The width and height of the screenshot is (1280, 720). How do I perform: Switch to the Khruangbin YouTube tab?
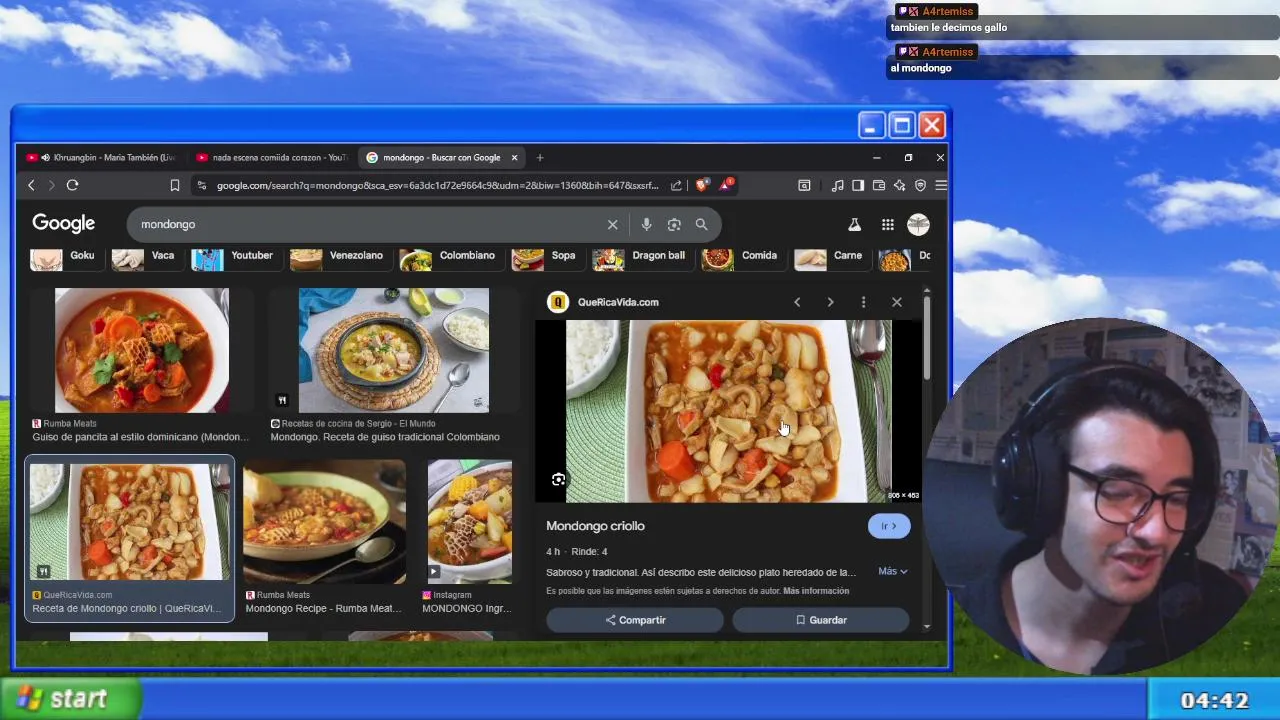(102, 157)
